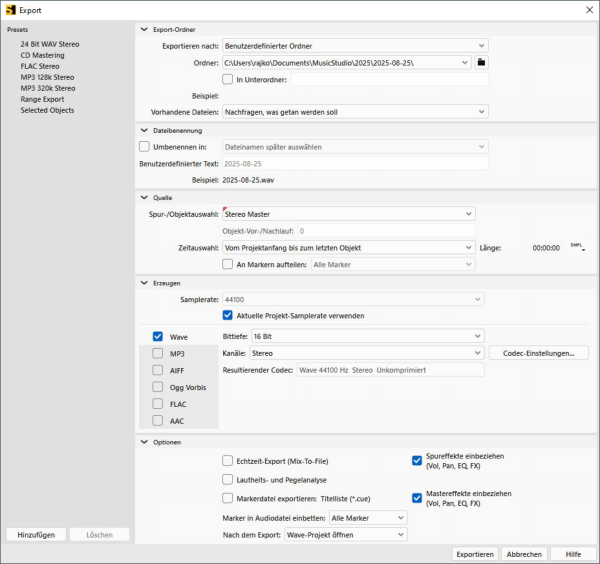Open the Bittiefe 16 Bit dropdown

pyautogui.click(x=366, y=336)
